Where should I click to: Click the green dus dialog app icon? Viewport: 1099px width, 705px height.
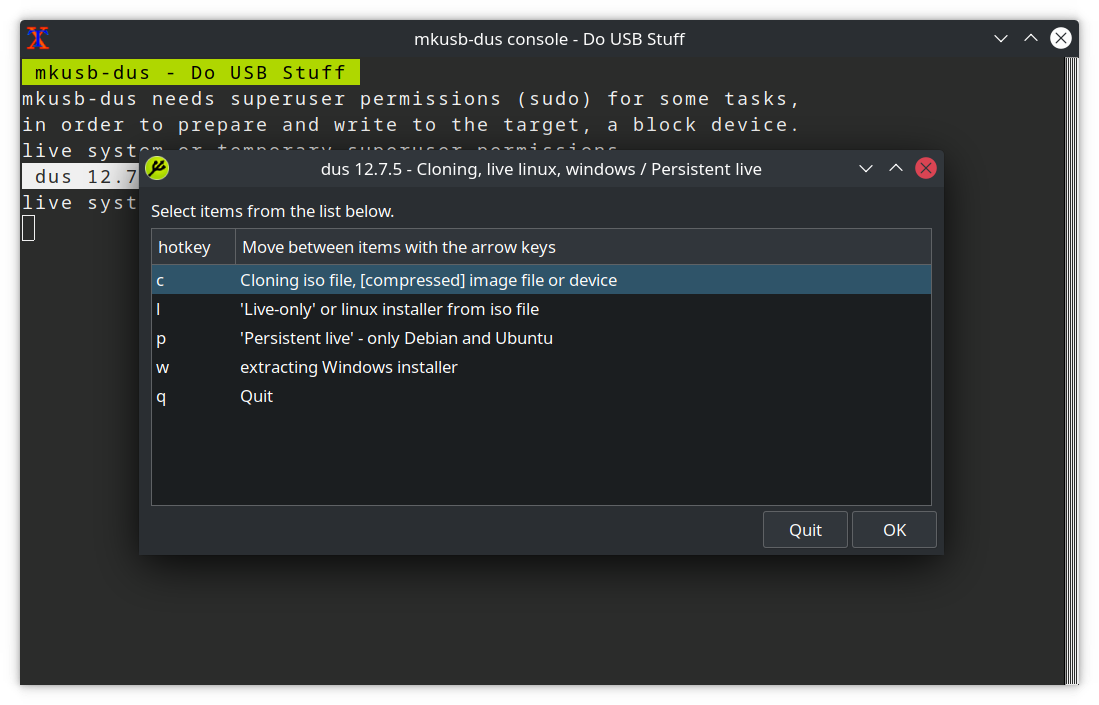157,168
